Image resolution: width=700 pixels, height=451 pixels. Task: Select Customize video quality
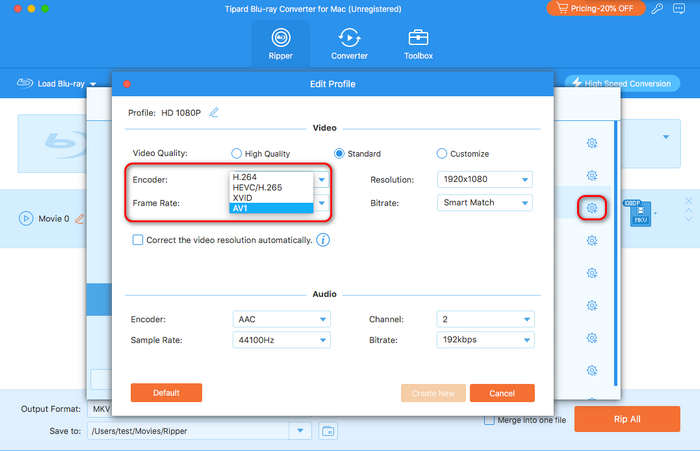463,154
